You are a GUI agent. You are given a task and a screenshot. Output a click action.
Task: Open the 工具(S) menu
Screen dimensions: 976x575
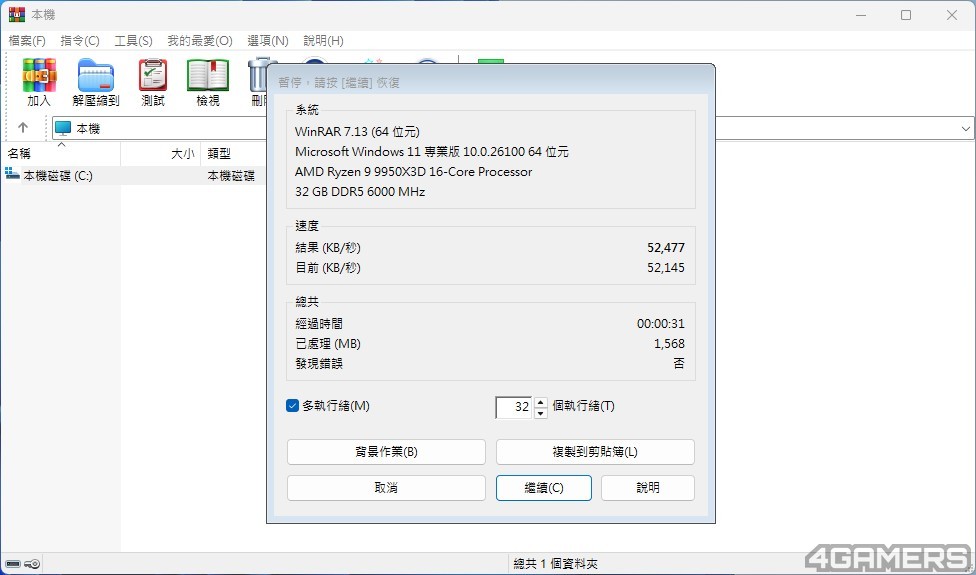click(133, 41)
